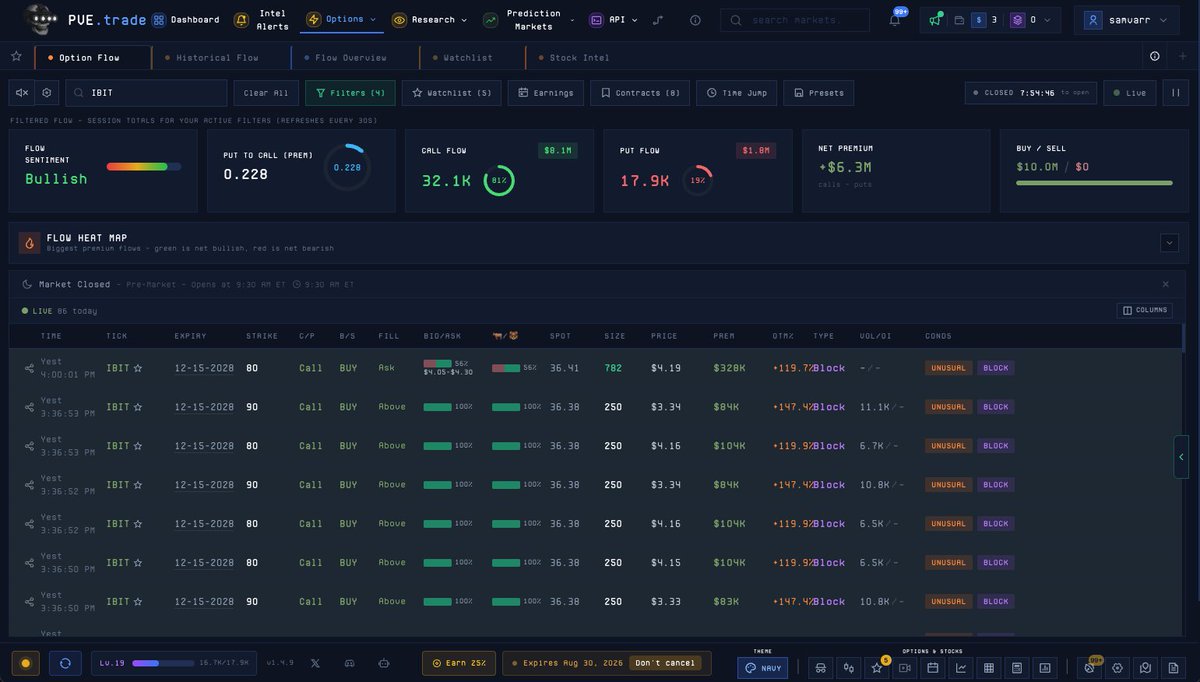Click the green megaphone announcements icon

pos(935,19)
